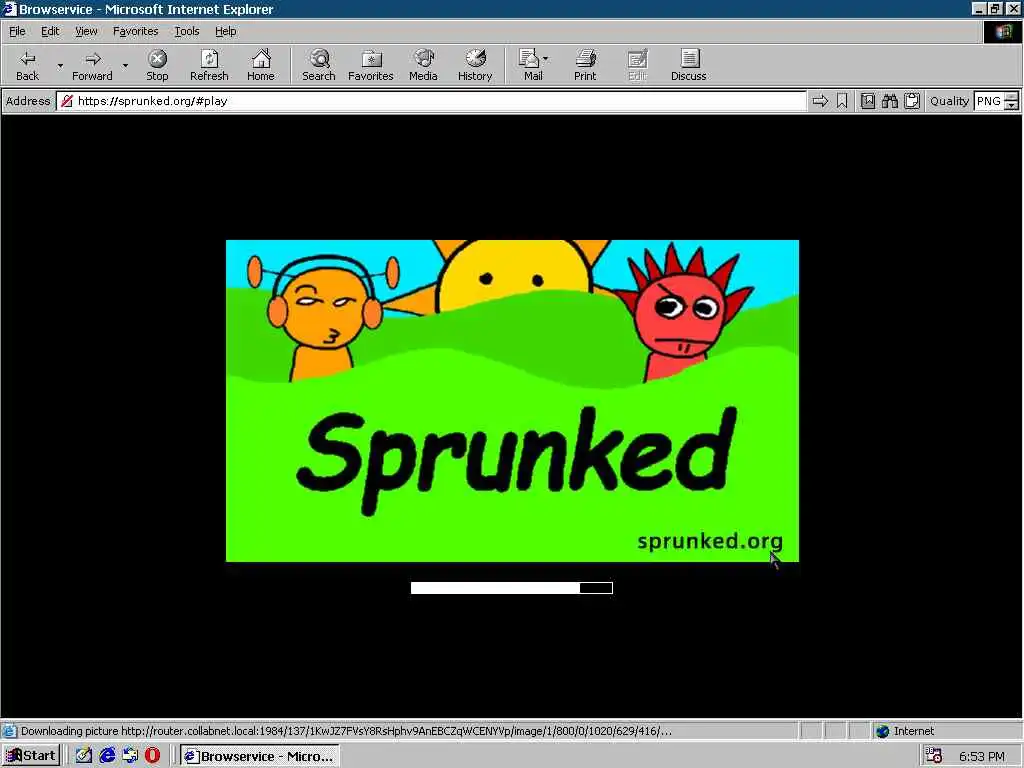Click the Edit toolbar button

pyautogui.click(x=637, y=65)
